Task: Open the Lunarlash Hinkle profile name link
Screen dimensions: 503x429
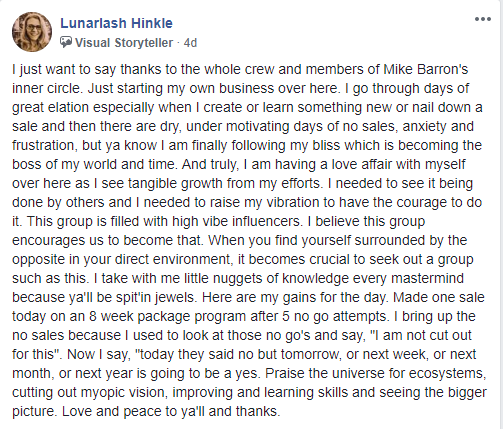Action: coord(116,23)
